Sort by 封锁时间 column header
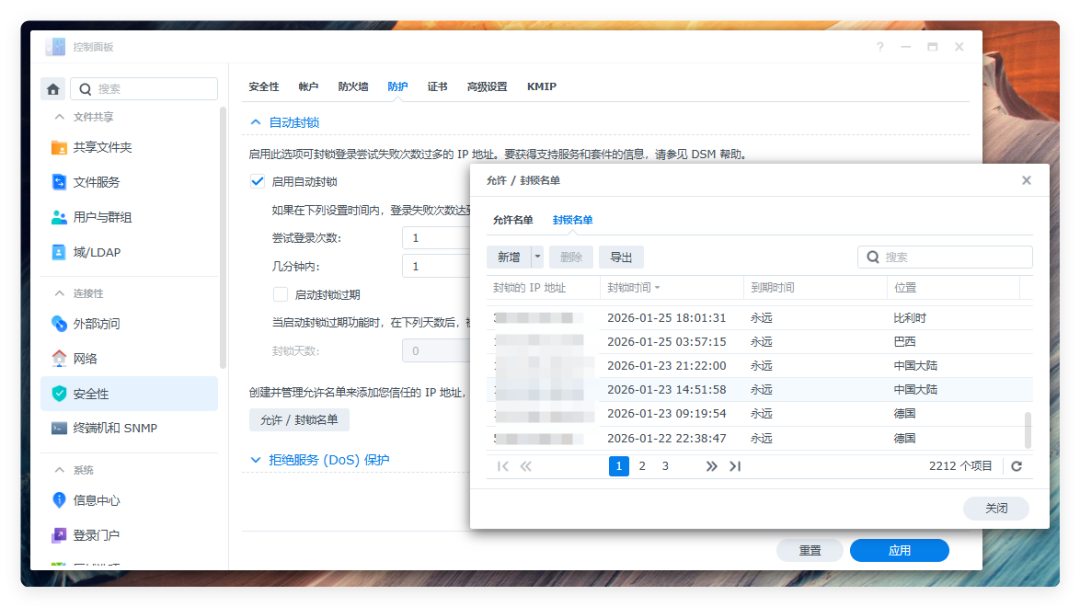Screen dimensions: 1080x607 (x=672, y=288)
